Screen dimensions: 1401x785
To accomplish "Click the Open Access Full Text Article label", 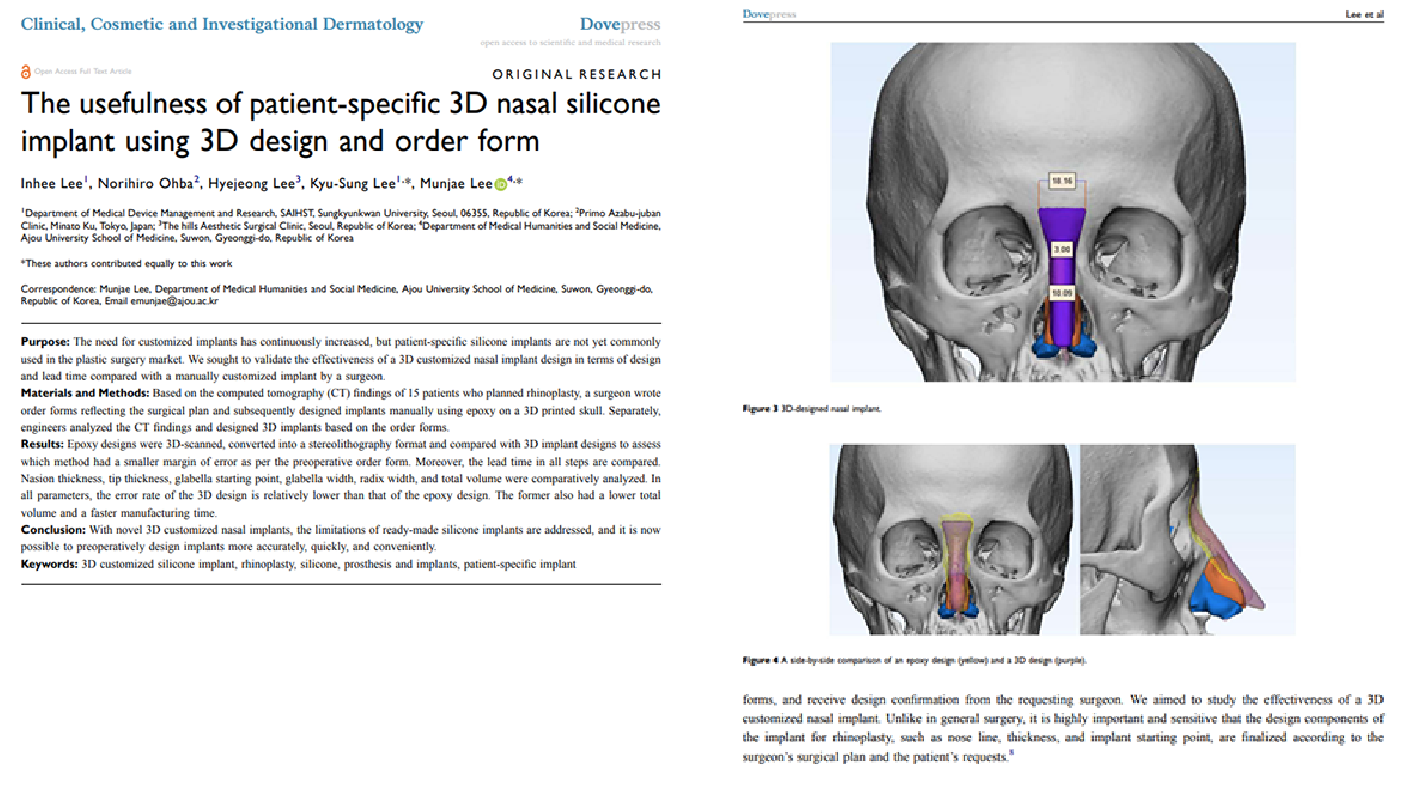I will click(83, 72).
